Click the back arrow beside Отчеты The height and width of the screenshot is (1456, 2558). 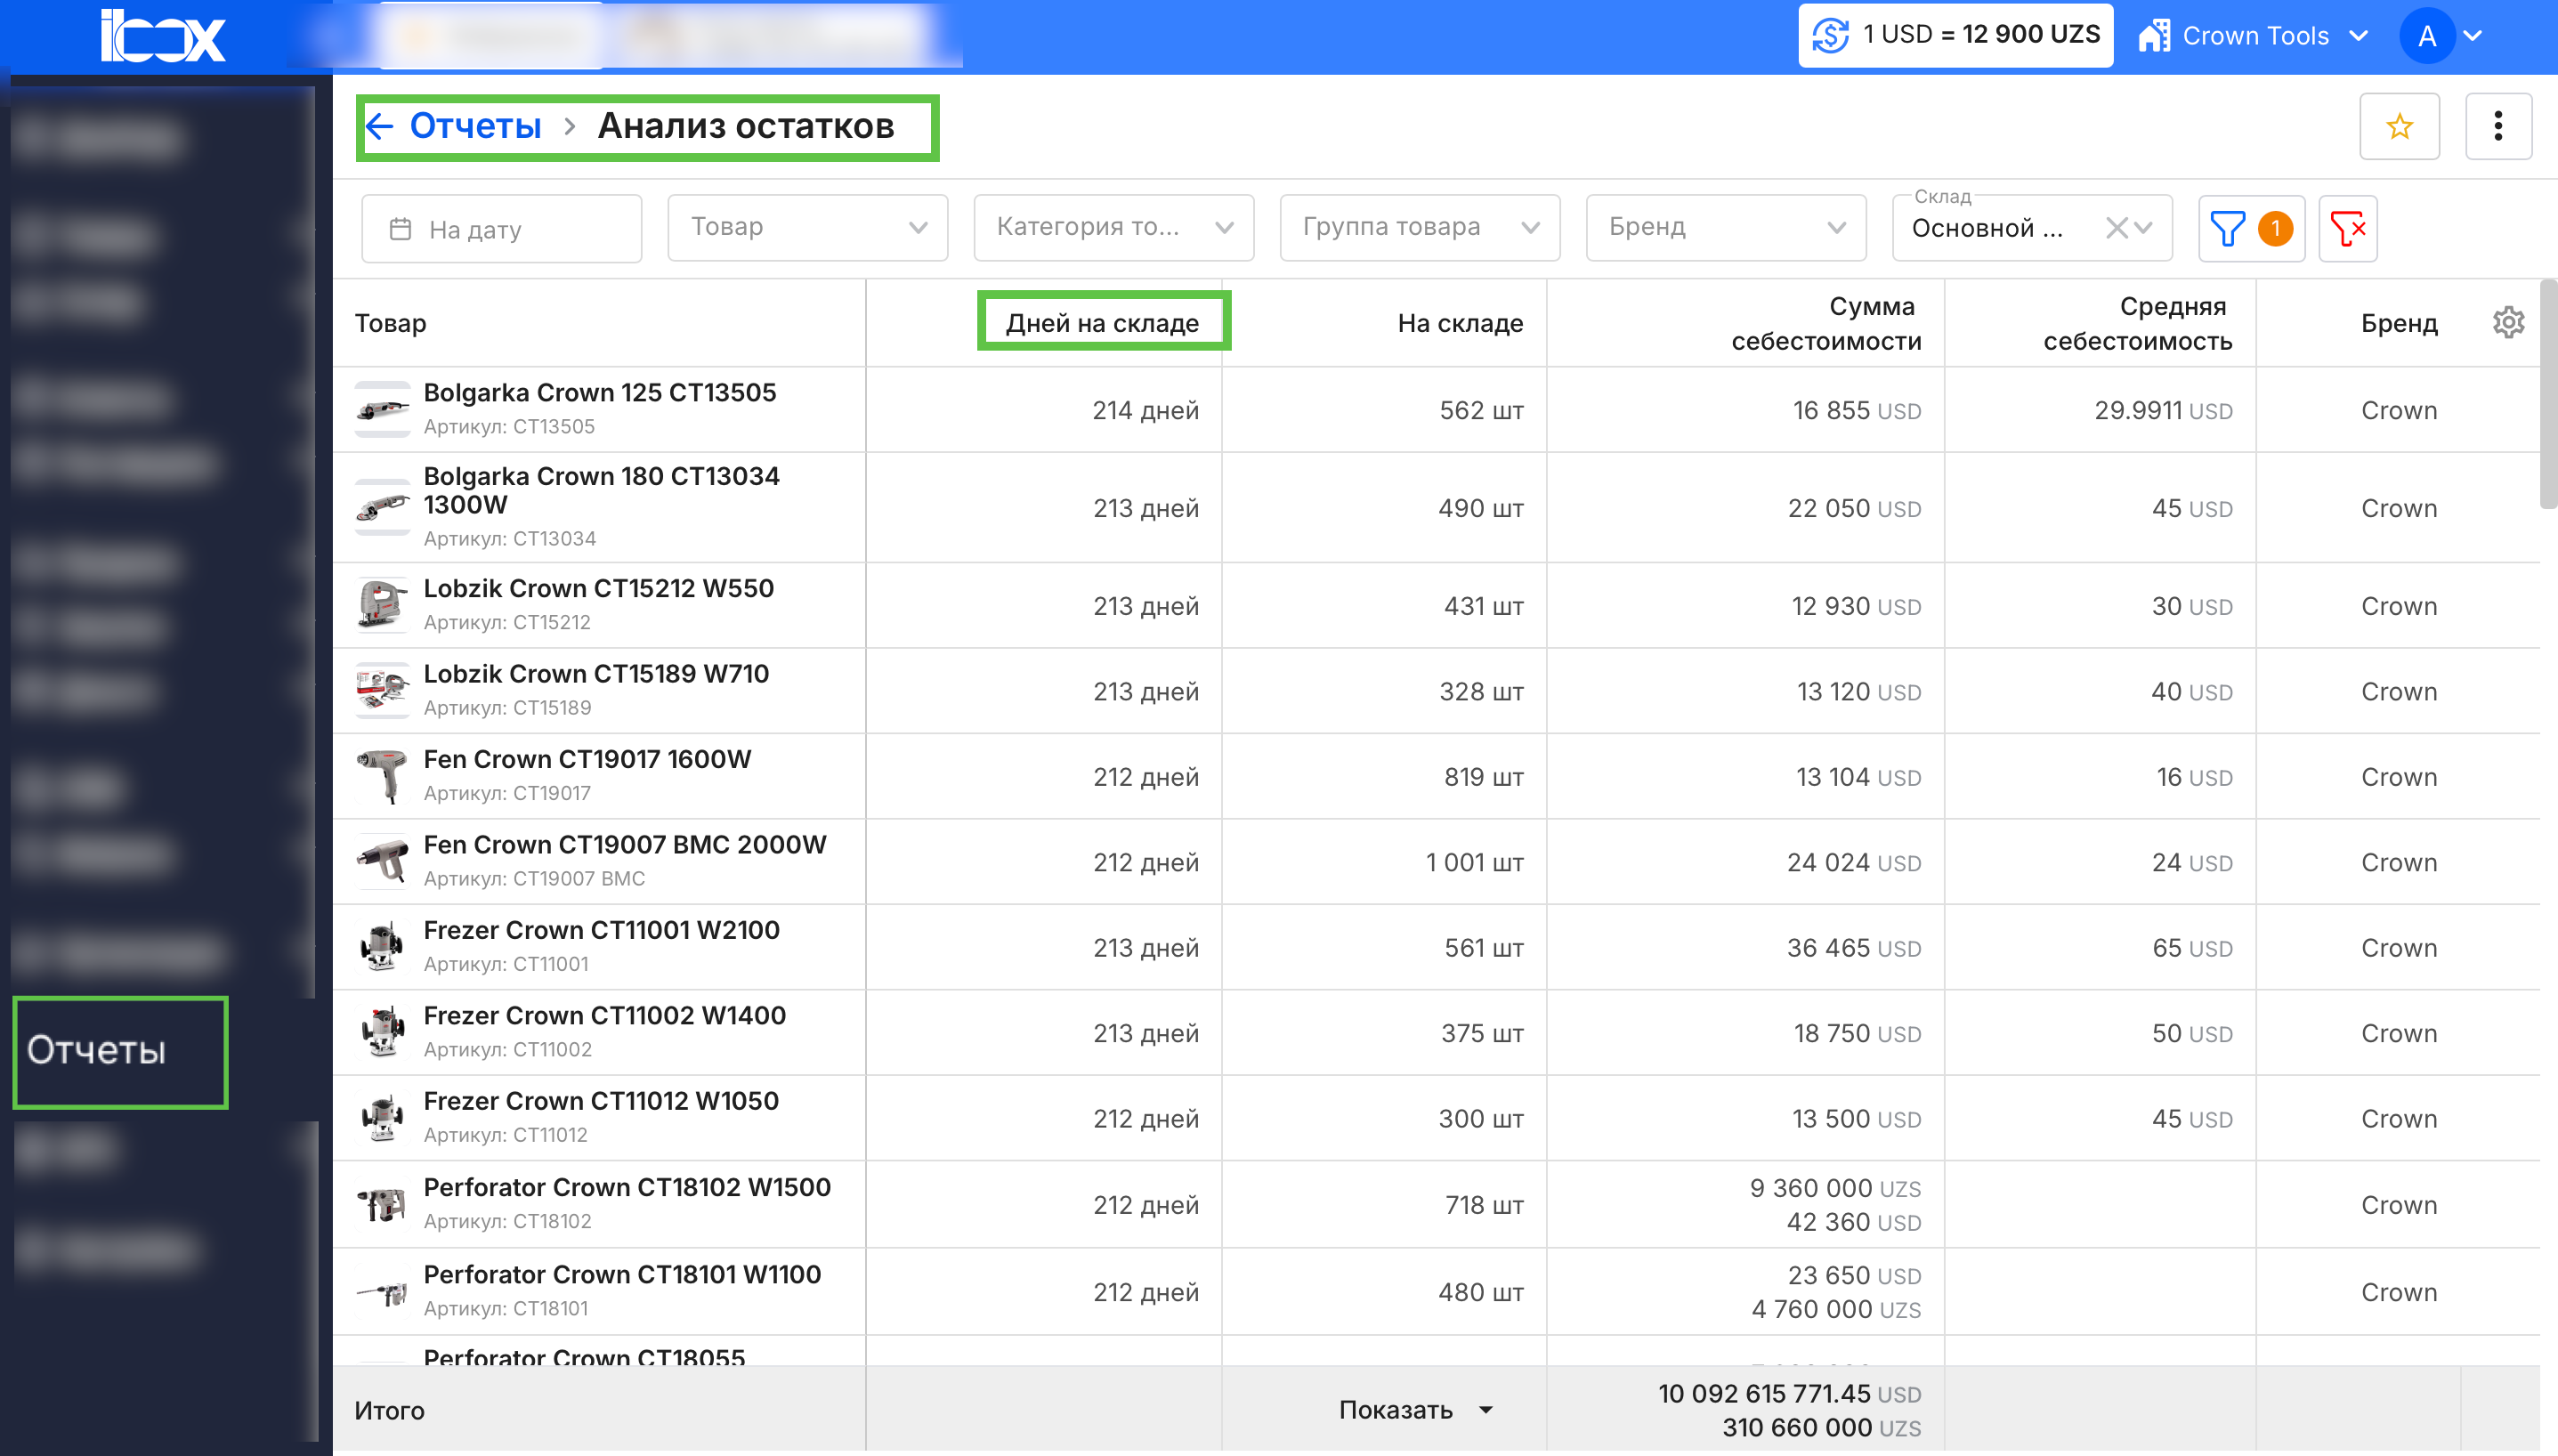[380, 127]
